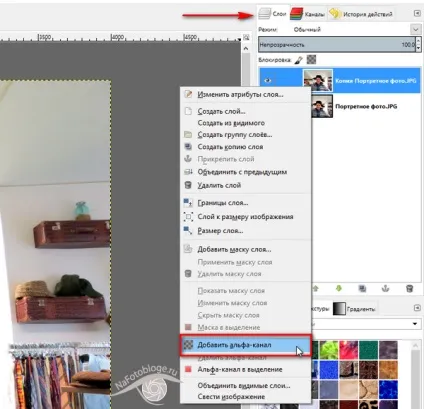This screenshot has height=409, width=424.
Task: Open Размер слоя... menu entry
Action: [x=245, y=231]
